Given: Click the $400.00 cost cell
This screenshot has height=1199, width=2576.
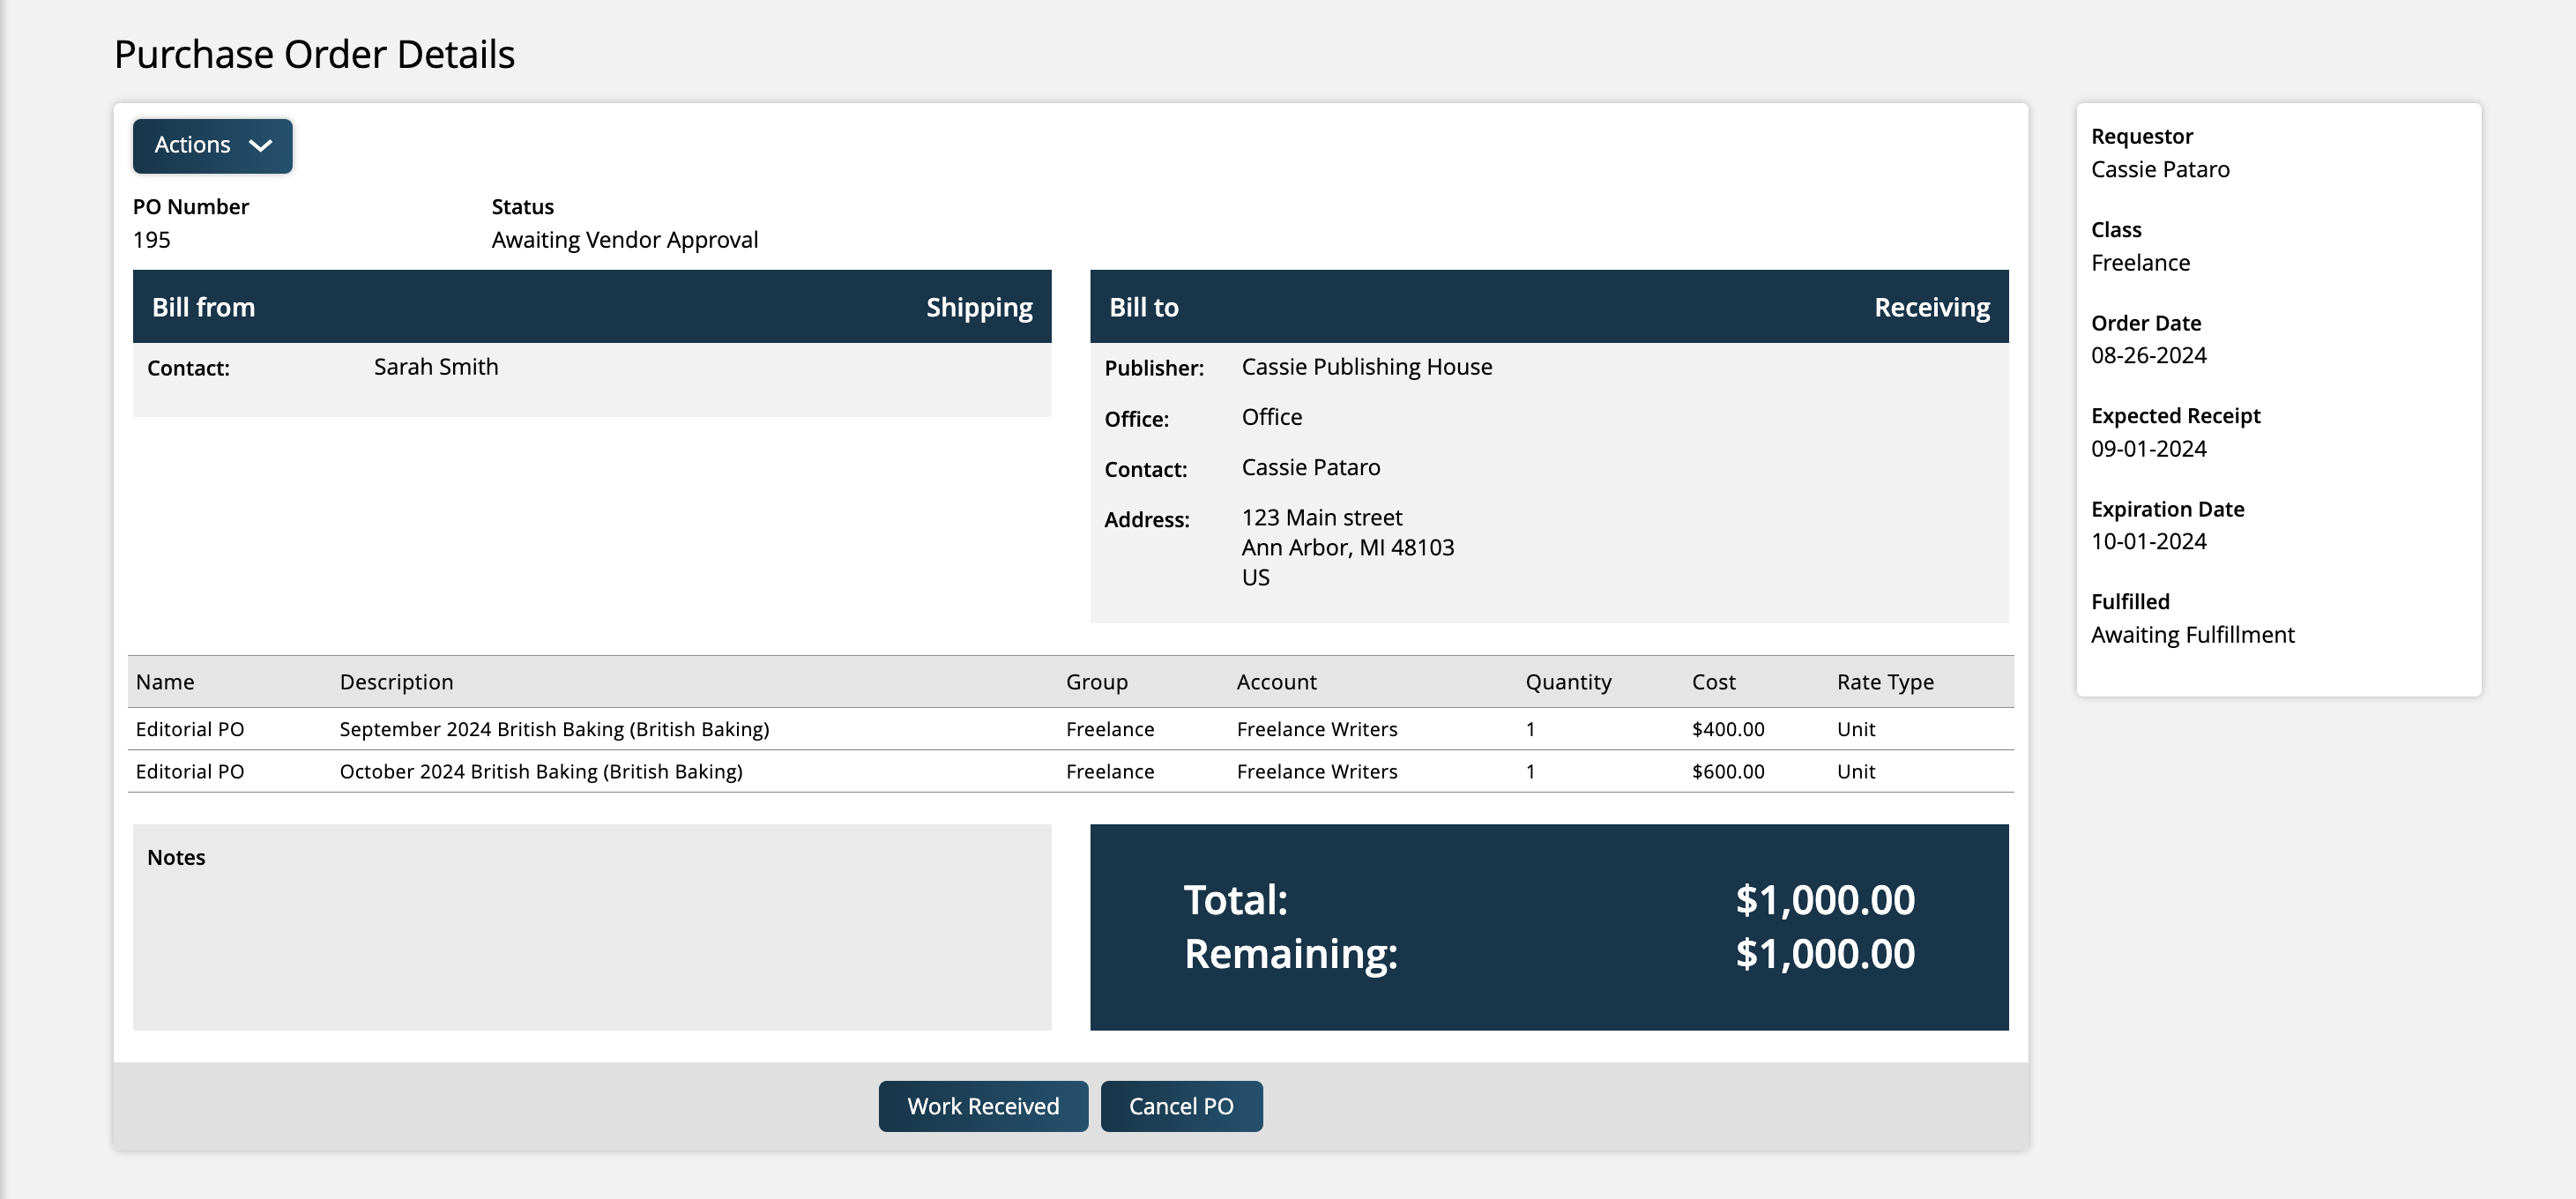Looking at the screenshot, I should (x=1727, y=729).
